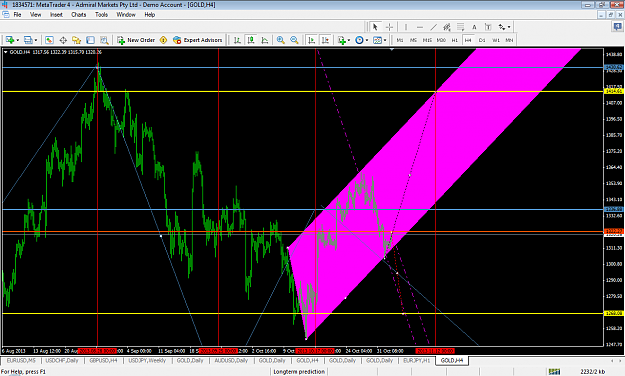Toggle the Terminal panel icon
The width and height of the screenshot is (625, 376).
90,40
